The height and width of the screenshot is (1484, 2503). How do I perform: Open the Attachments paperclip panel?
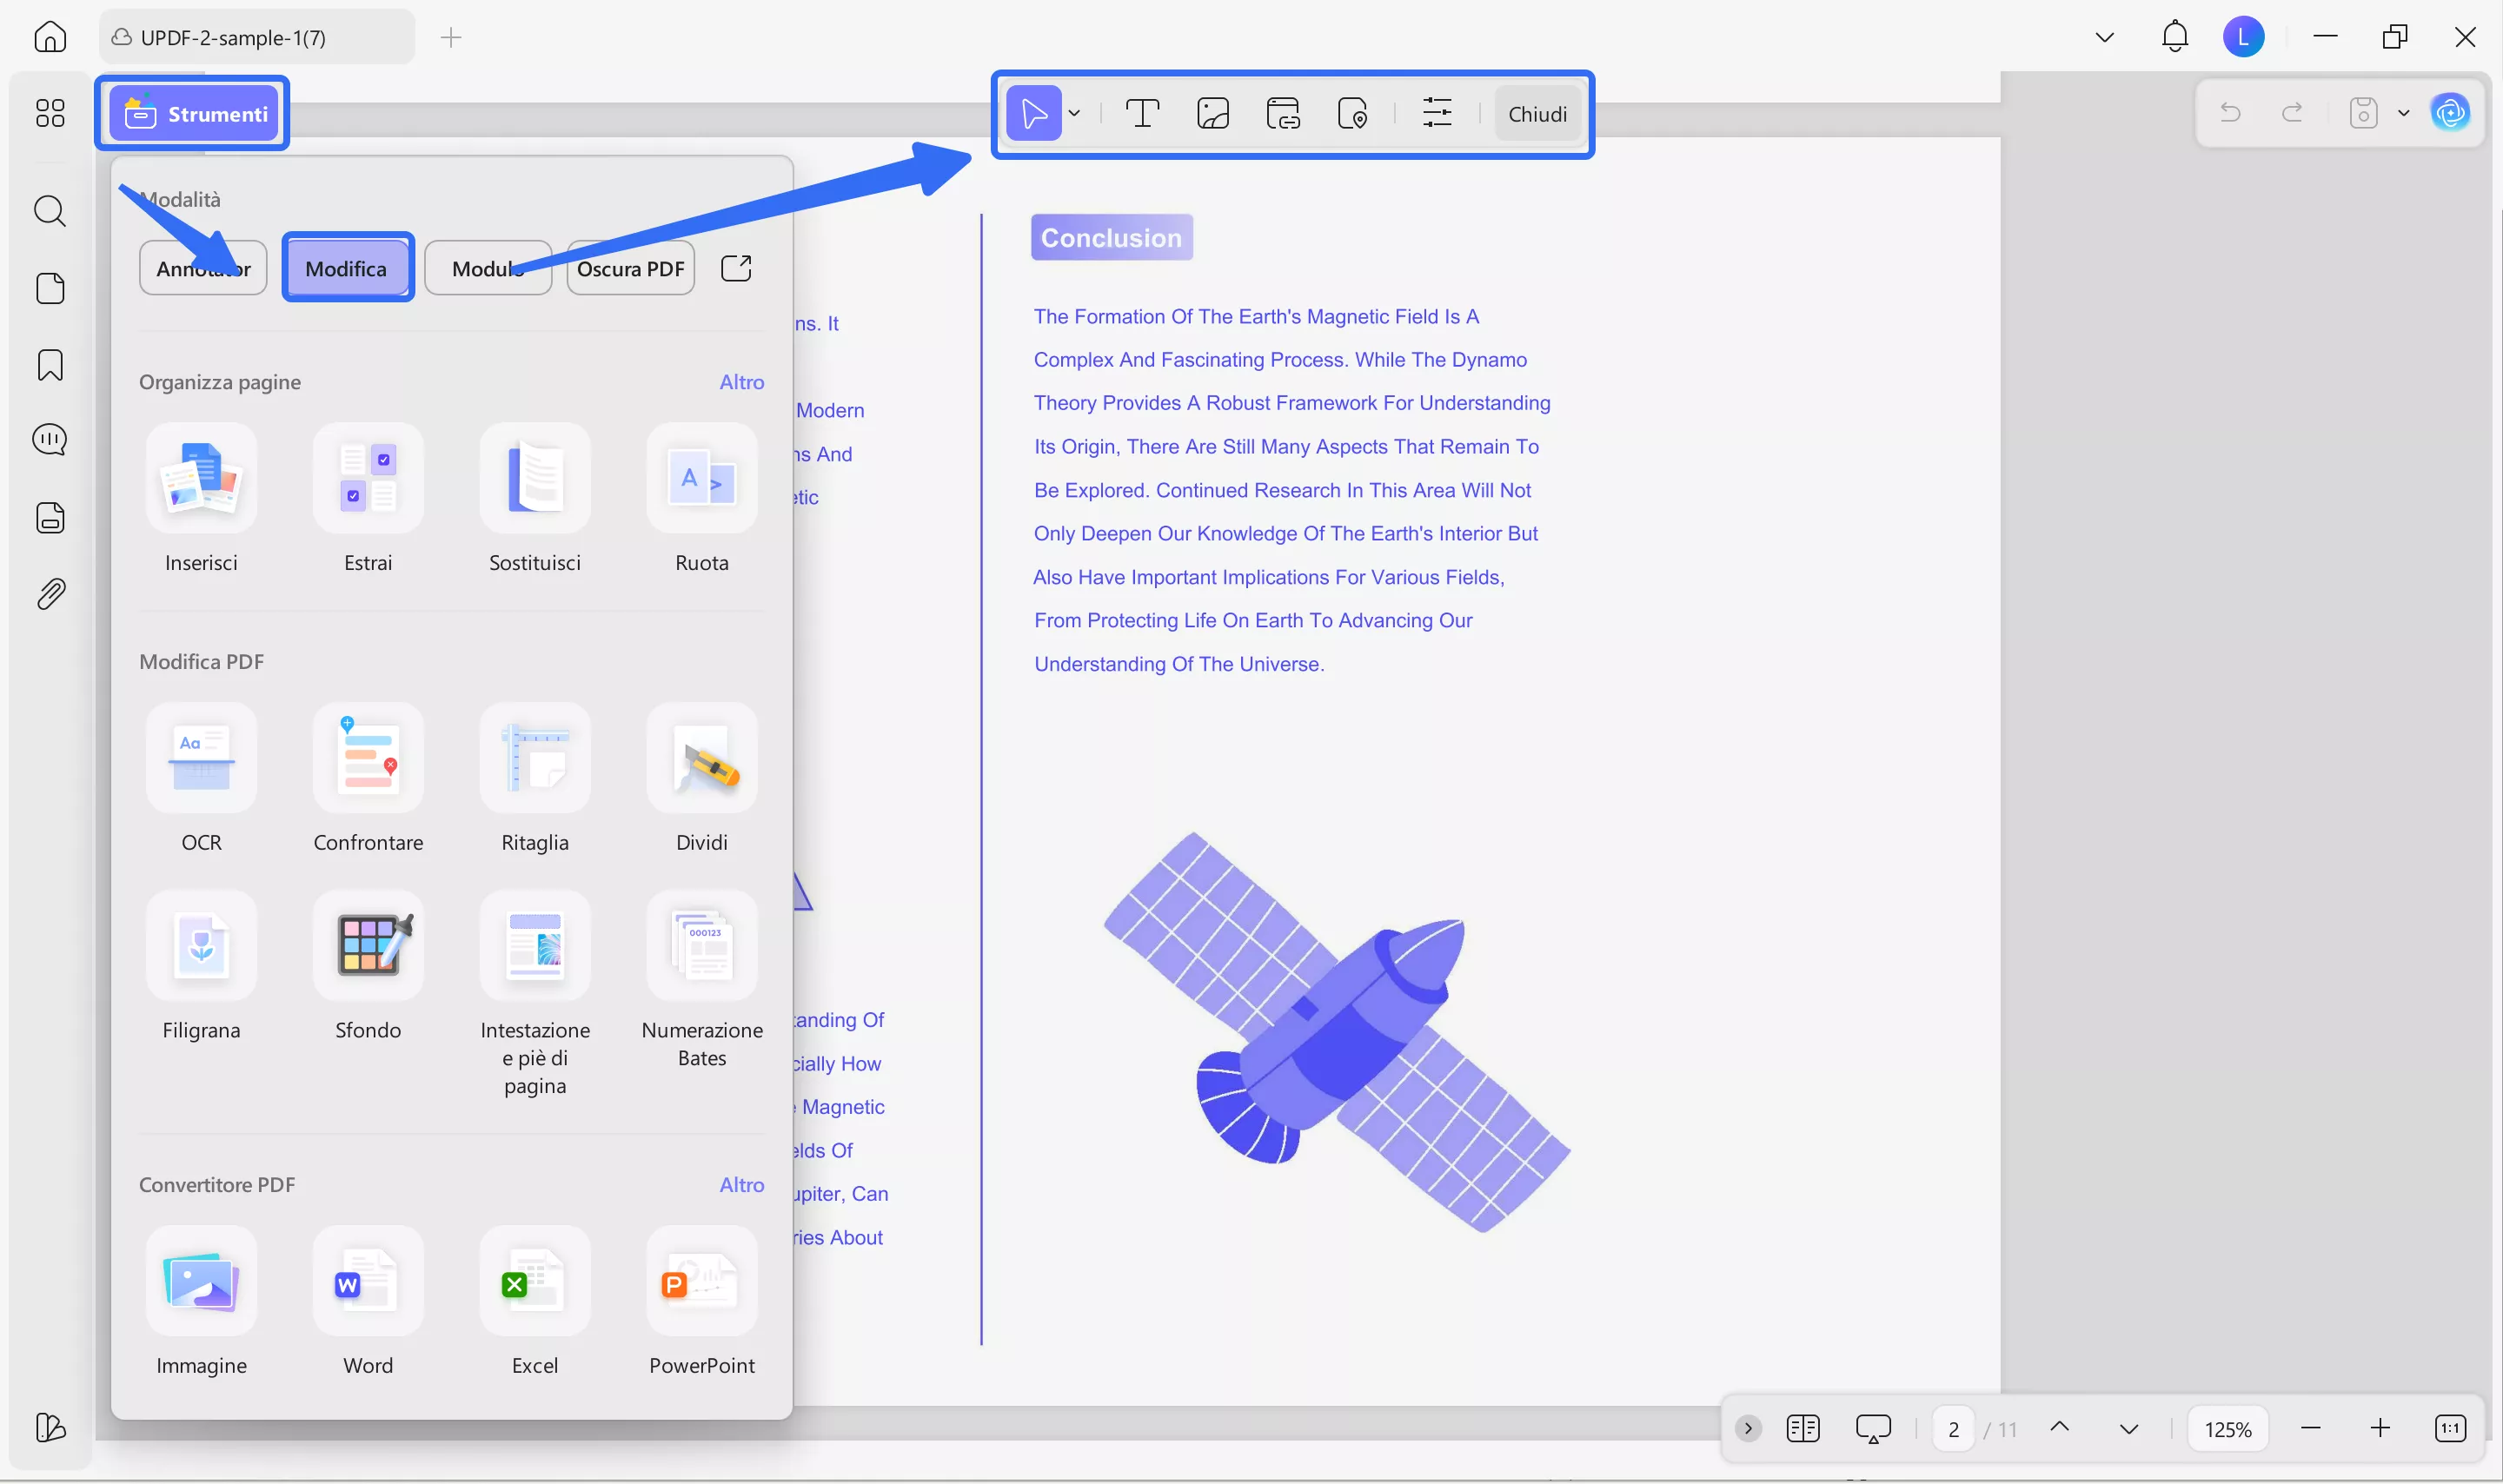(49, 593)
